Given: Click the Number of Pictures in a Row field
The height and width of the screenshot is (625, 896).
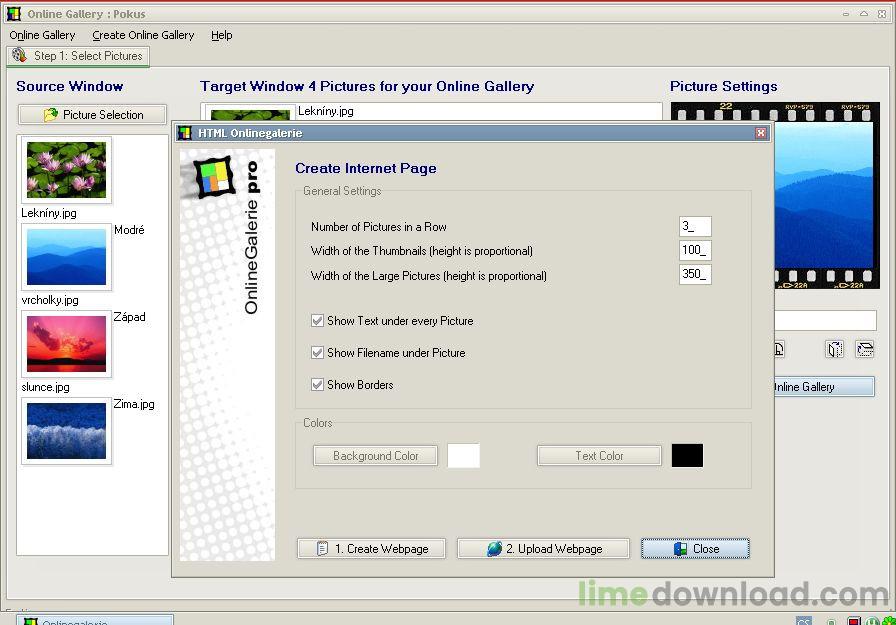Looking at the screenshot, I should 695,227.
